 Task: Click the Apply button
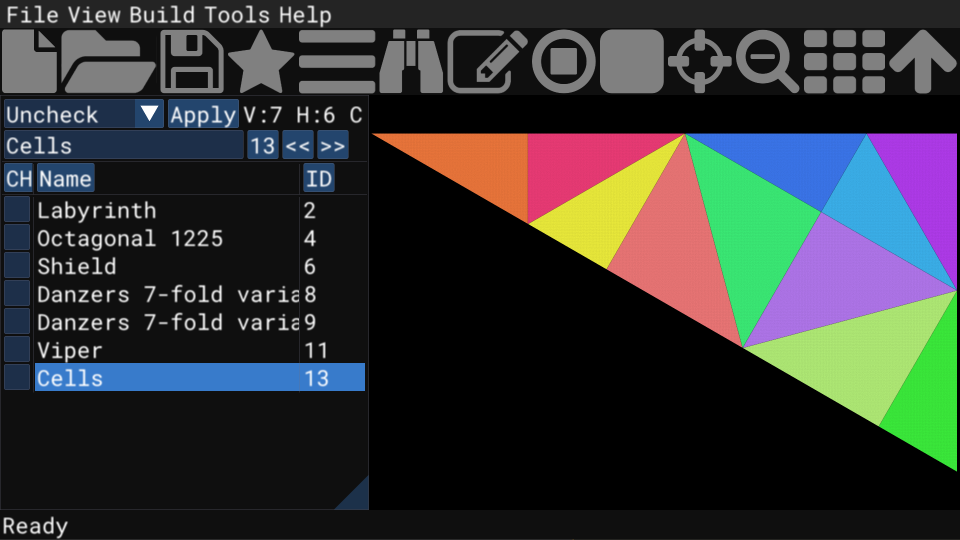click(x=203, y=114)
